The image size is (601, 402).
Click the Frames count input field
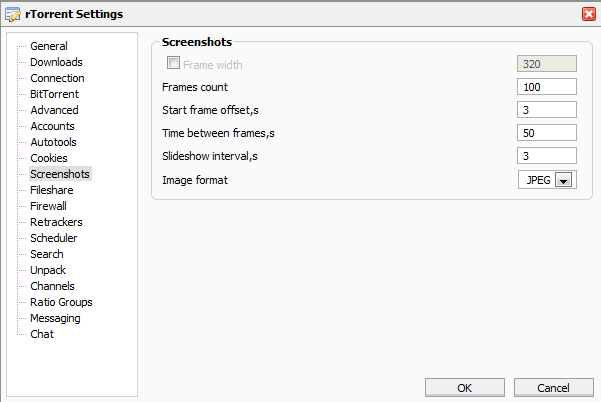(547, 87)
